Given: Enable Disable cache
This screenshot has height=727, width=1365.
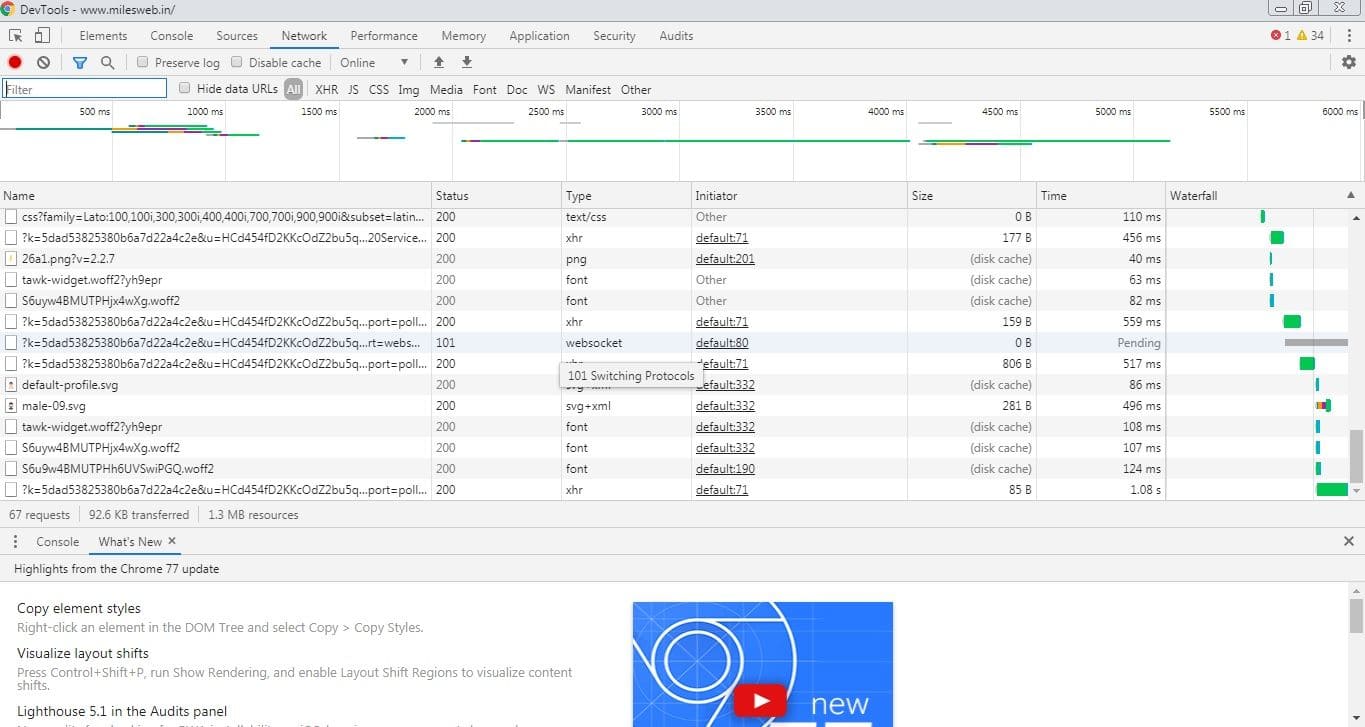Looking at the screenshot, I should coord(237,62).
